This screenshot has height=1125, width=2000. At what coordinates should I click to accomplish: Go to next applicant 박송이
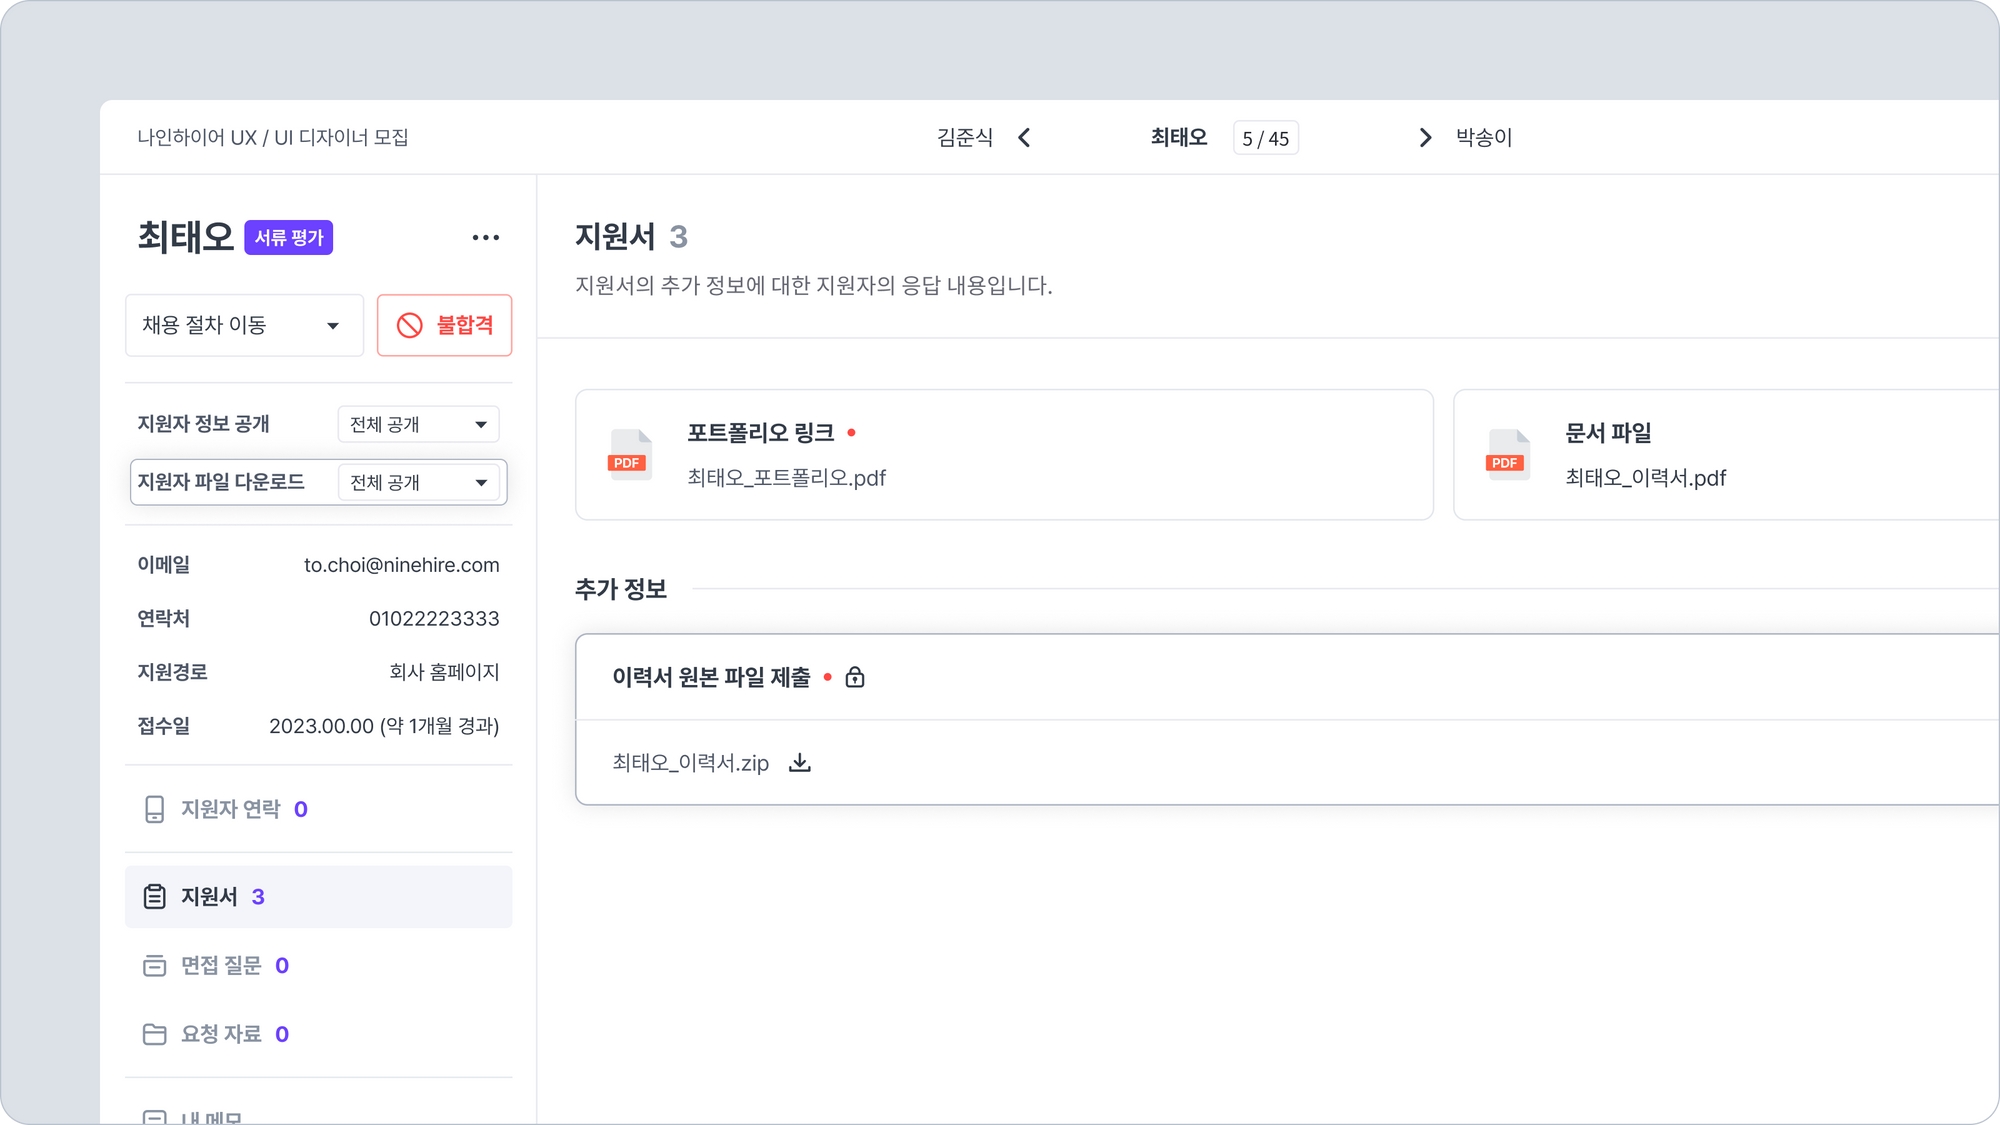tap(1484, 138)
